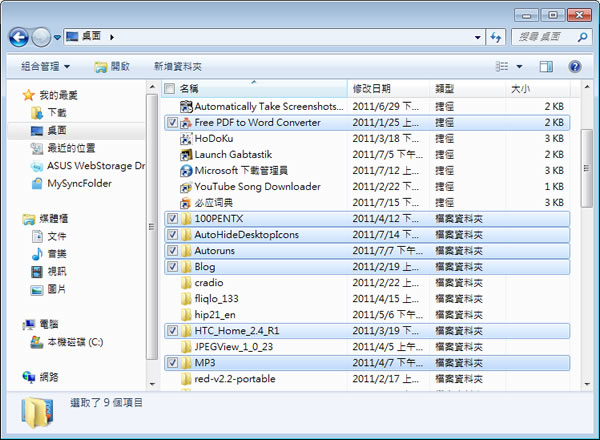
Task: Open the HoDoKu shortcut icon
Action: (186, 139)
